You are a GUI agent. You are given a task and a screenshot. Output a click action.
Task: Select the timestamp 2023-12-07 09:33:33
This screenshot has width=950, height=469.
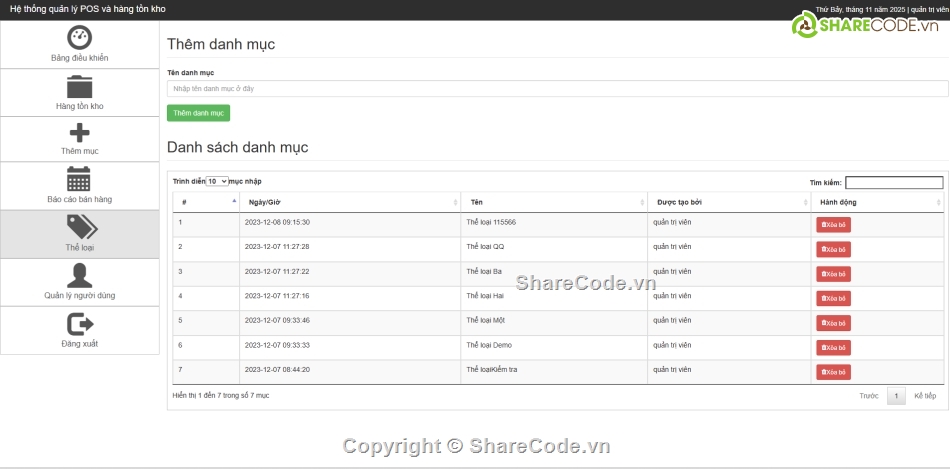point(277,345)
